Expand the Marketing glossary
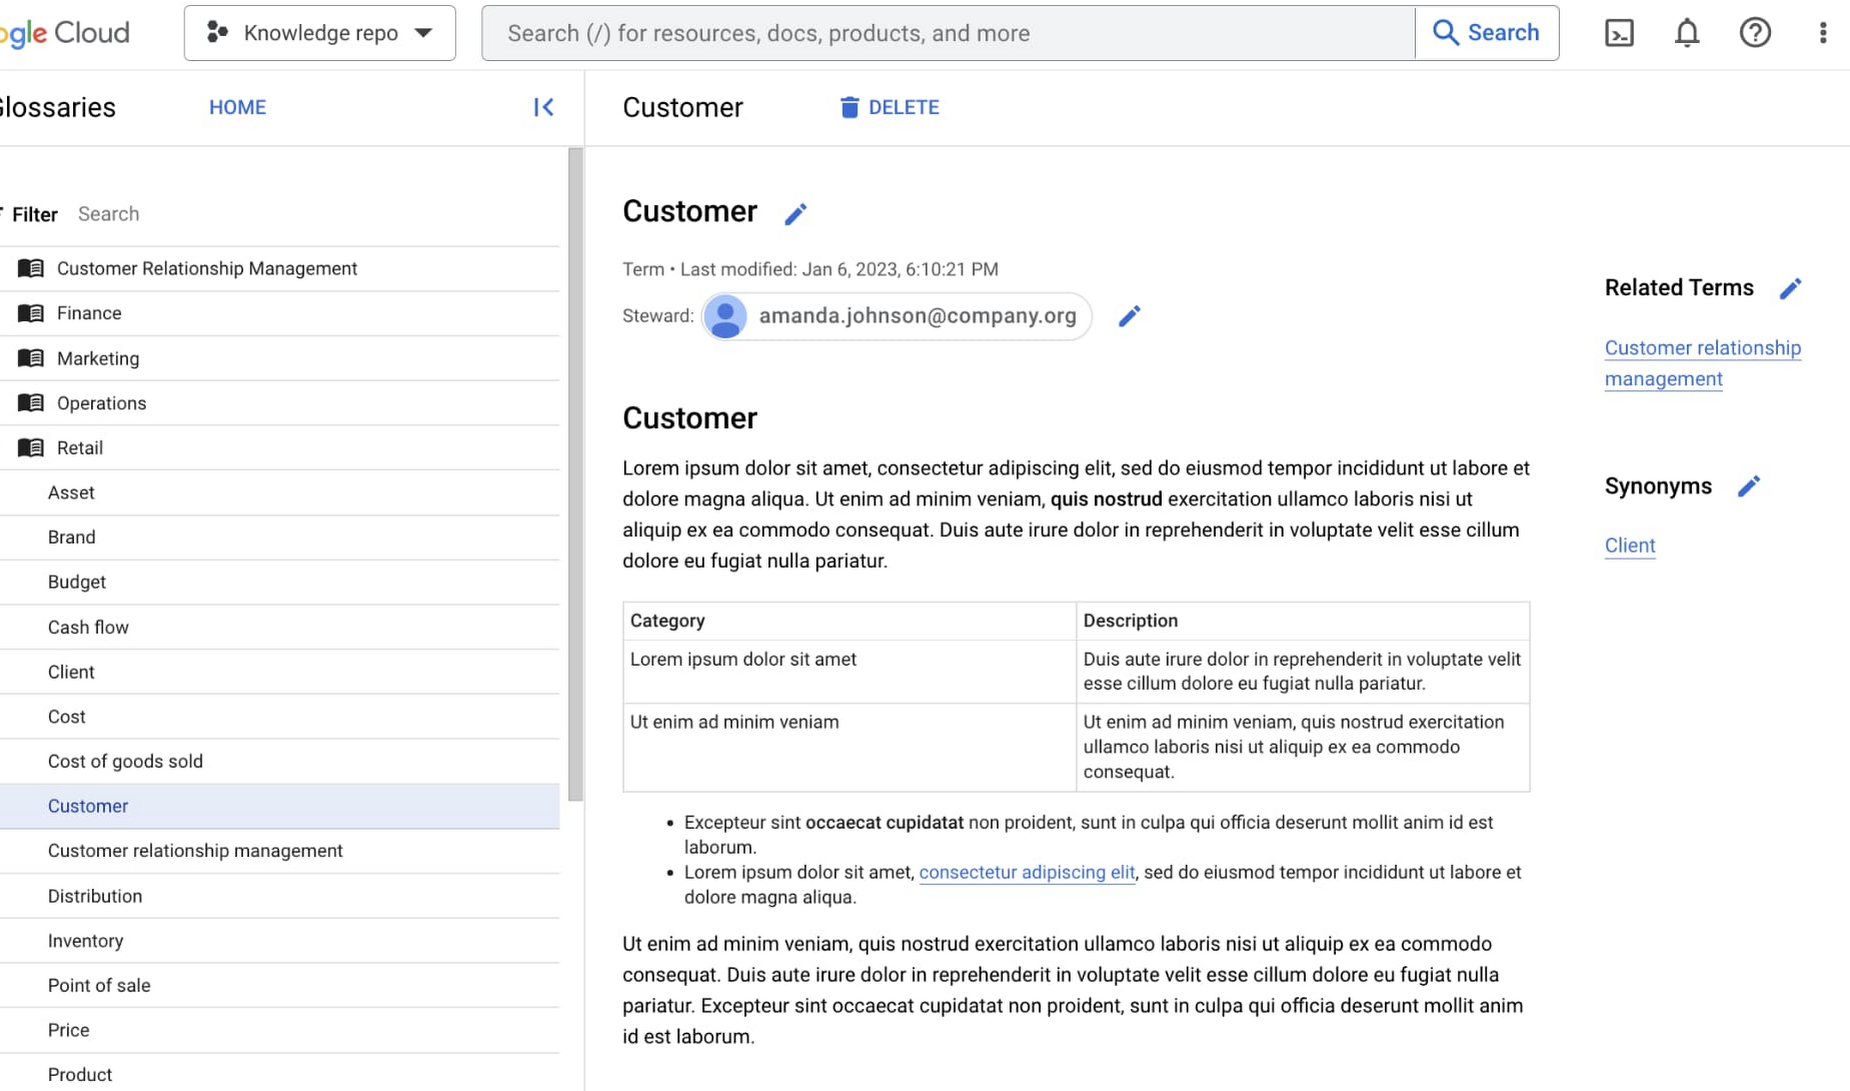 coord(97,358)
